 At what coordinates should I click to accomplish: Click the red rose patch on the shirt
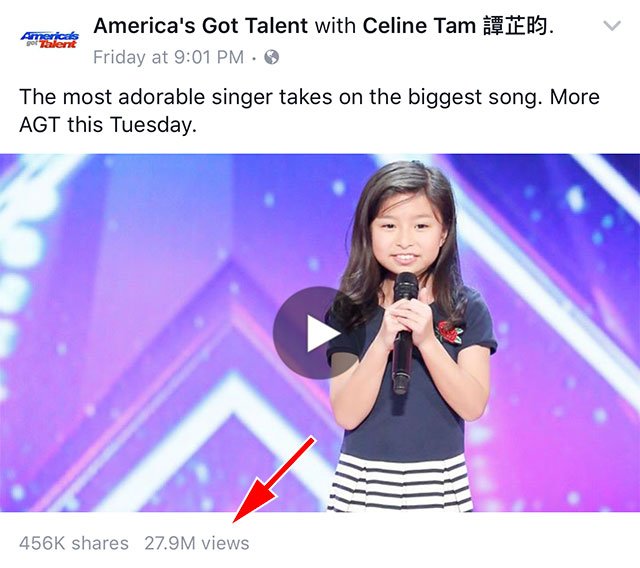tap(448, 331)
